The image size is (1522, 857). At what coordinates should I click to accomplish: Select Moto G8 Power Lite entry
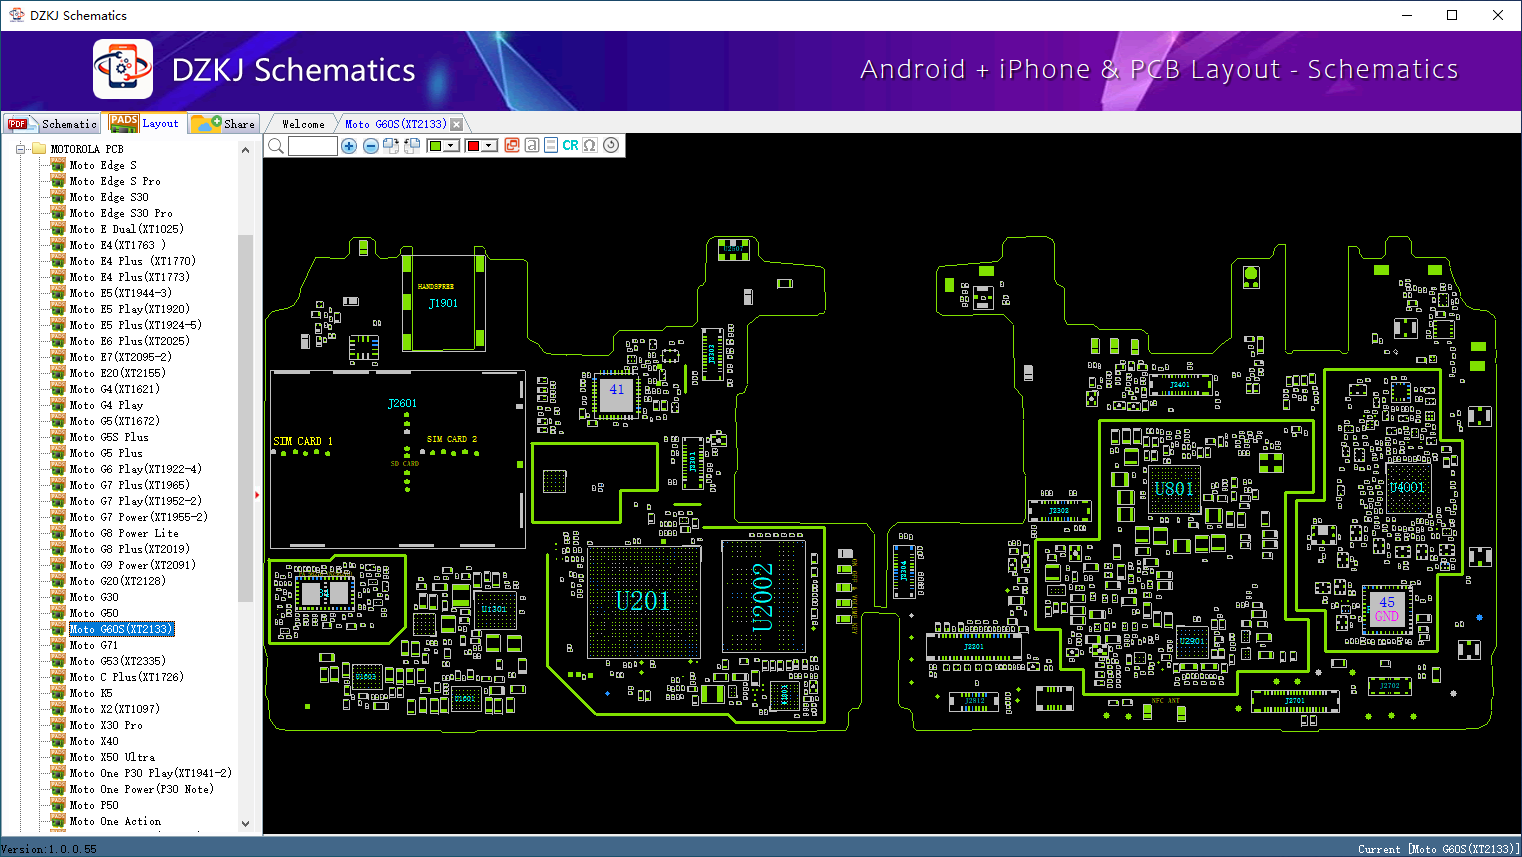tap(124, 533)
